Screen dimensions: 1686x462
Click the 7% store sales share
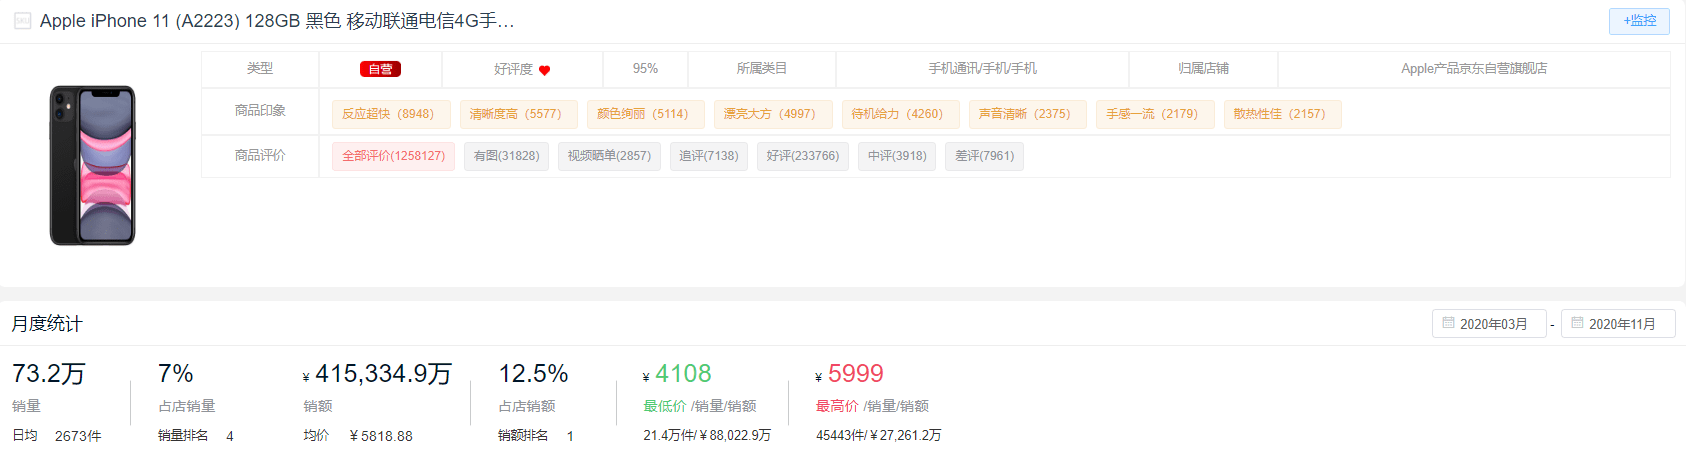[x=175, y=374]
